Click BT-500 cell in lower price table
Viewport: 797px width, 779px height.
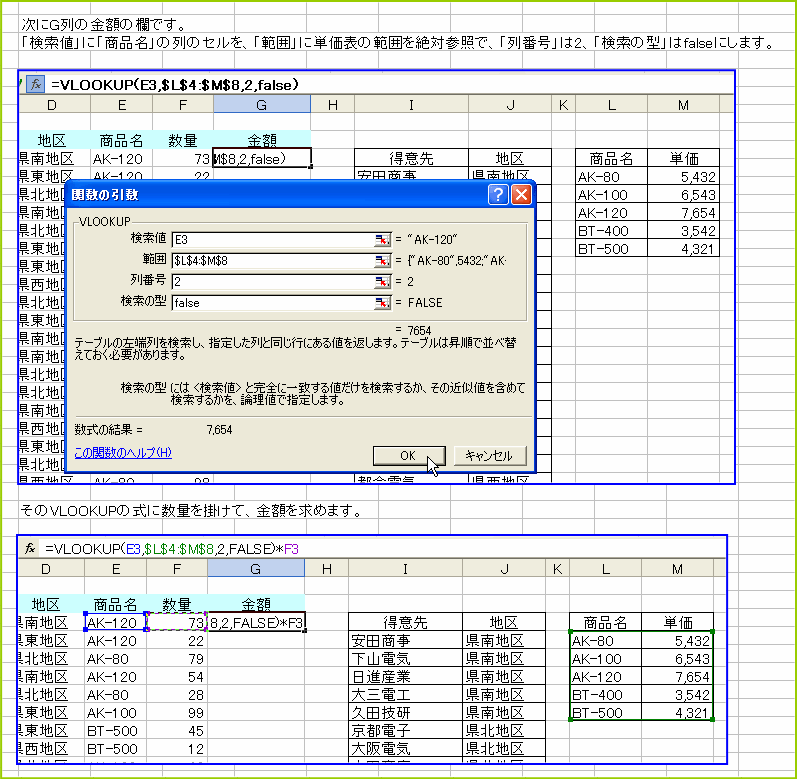[605, 712]
